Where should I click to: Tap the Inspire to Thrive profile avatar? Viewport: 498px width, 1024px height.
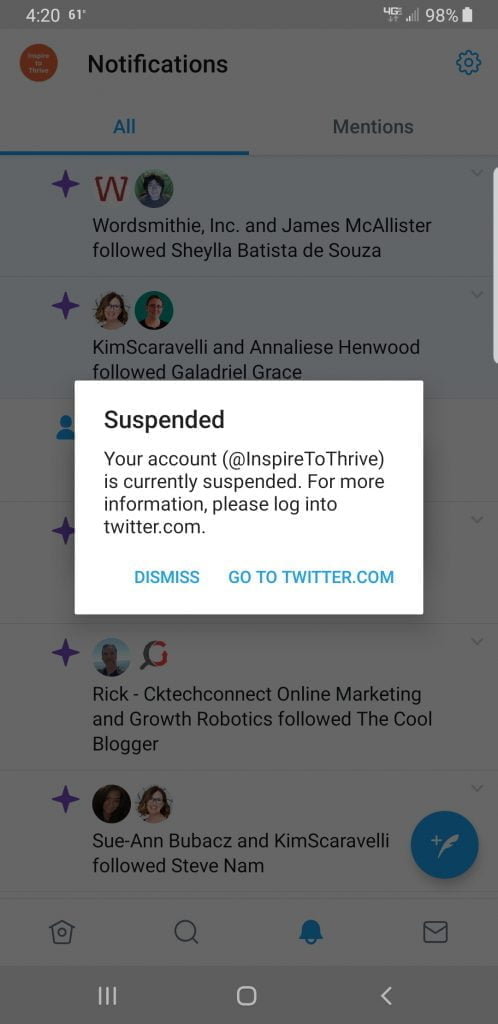[39, 63]
